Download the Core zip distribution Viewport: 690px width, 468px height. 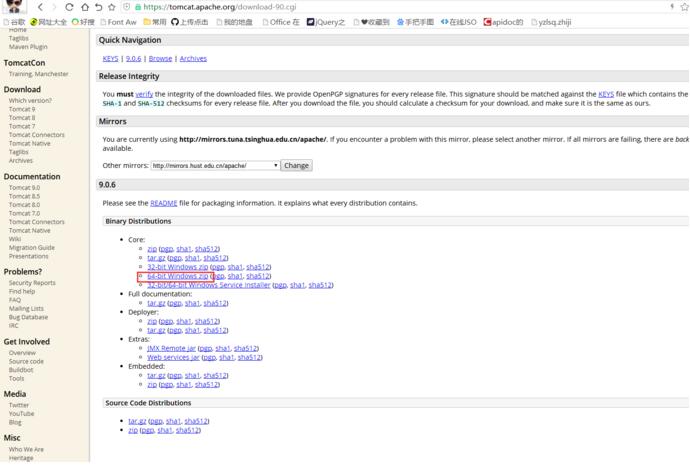pyautogui.click(x=152, y=249)
